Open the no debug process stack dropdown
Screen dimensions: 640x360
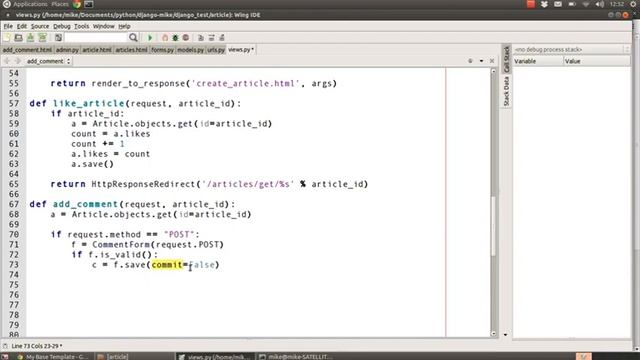coord(571,49)
